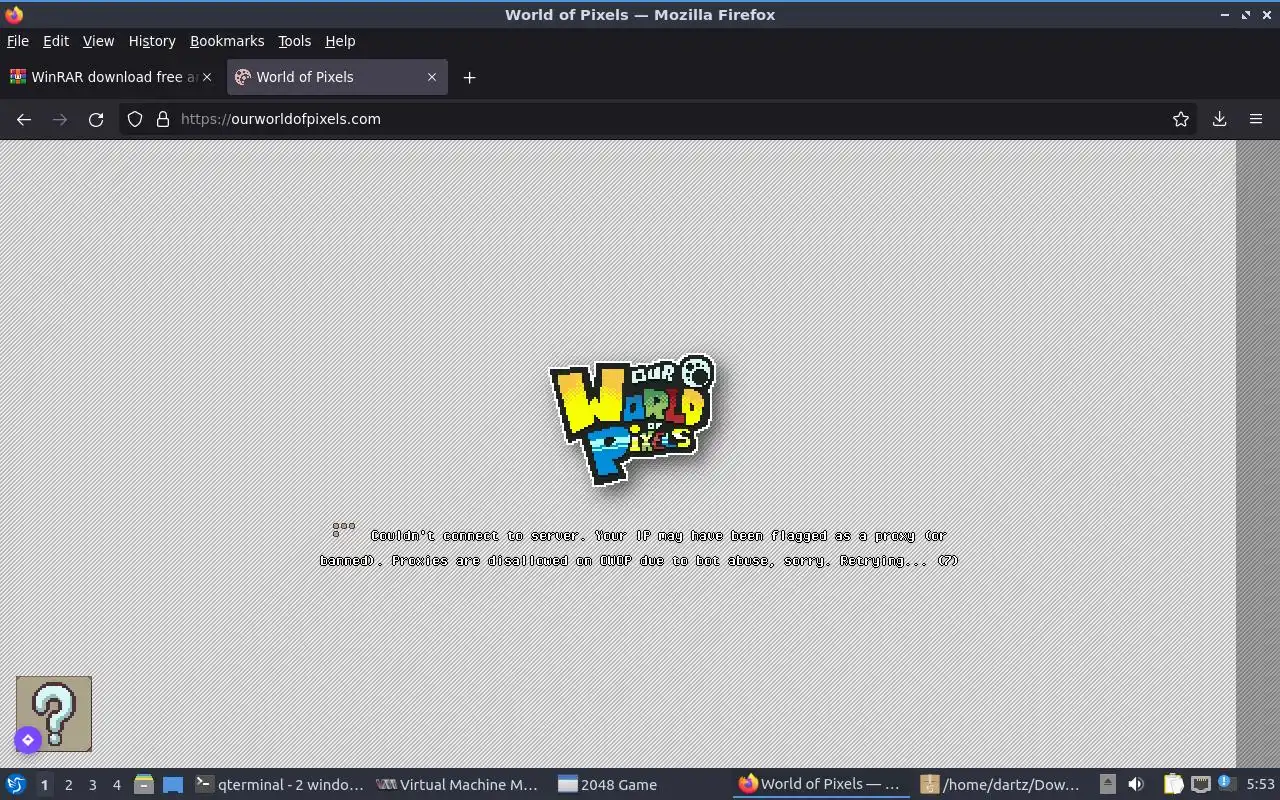1280x800 pixels.
Task: Reload the current page
Action: coord(96,119)
